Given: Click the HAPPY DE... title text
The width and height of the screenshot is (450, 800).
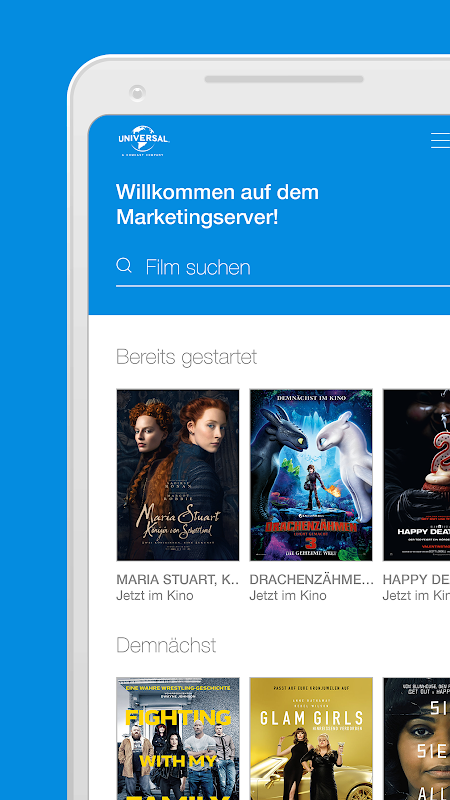Looking at the screenshot, I should [x=416, y=580].
